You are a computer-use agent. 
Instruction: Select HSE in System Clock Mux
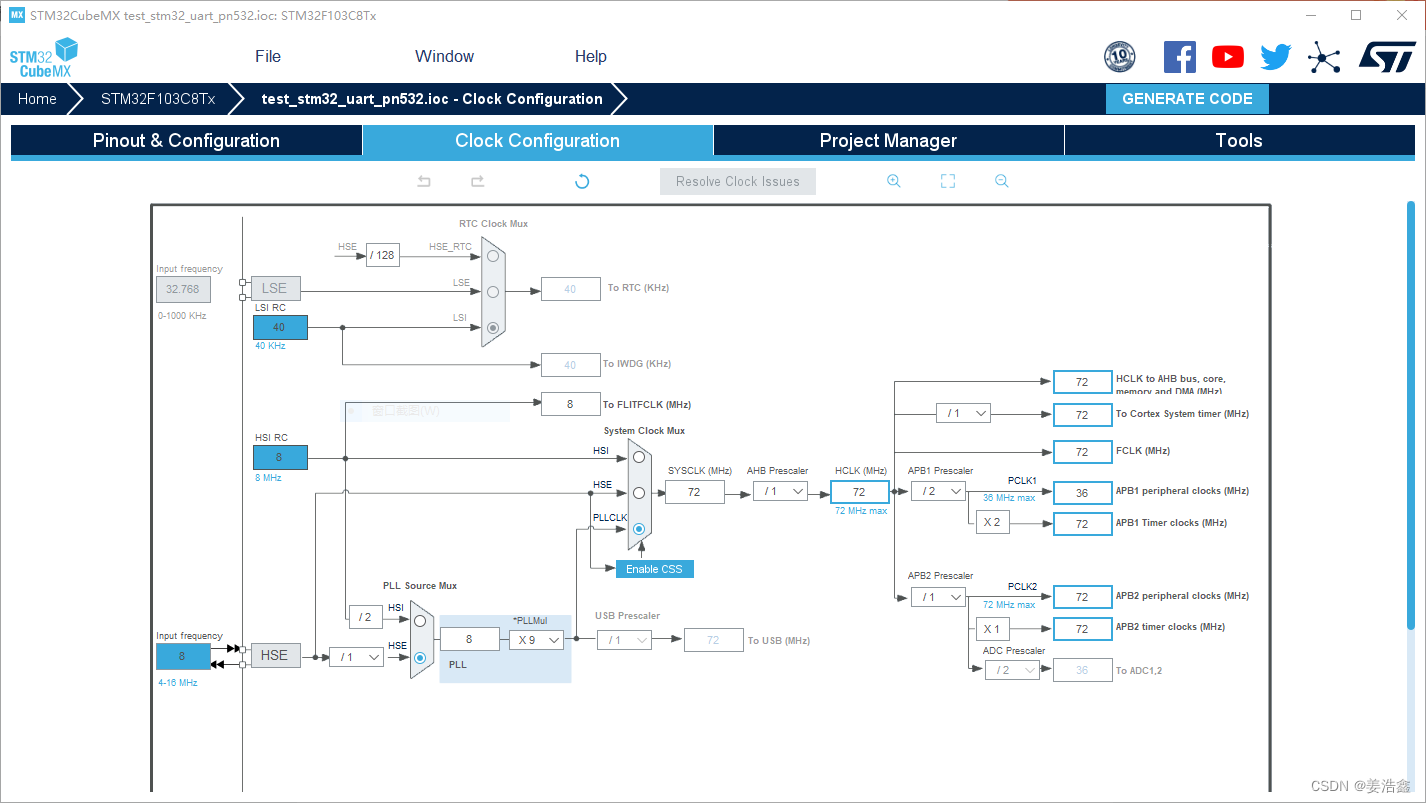pyautogui.click(x=639, y=492)
